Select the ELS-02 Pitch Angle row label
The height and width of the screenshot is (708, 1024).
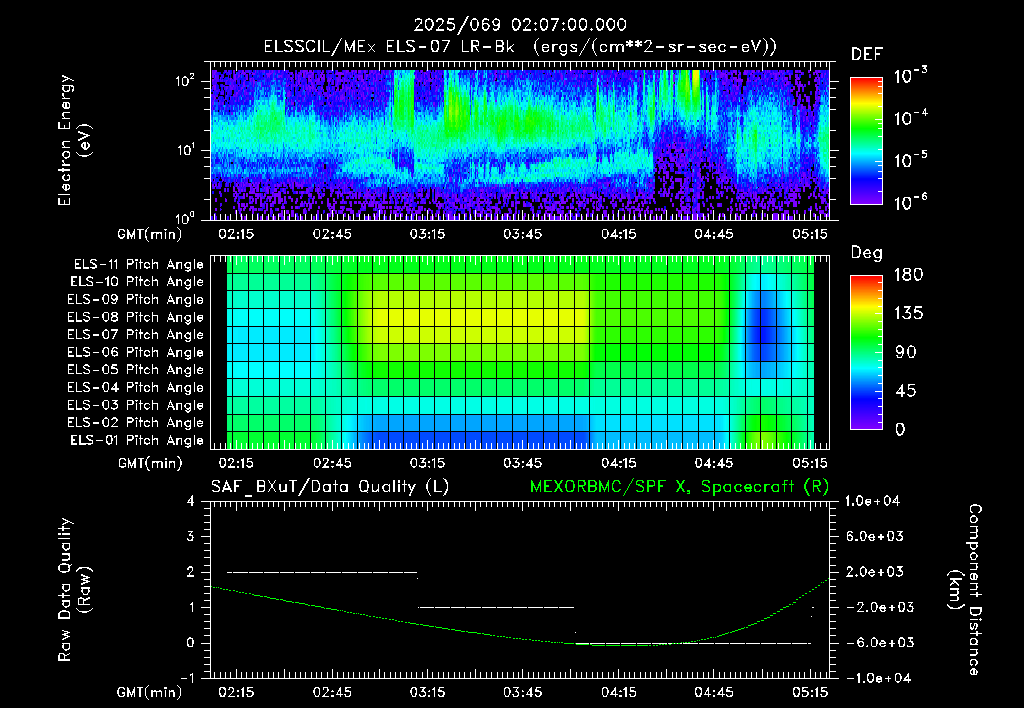pyautogui.click(x=136, y=423)
